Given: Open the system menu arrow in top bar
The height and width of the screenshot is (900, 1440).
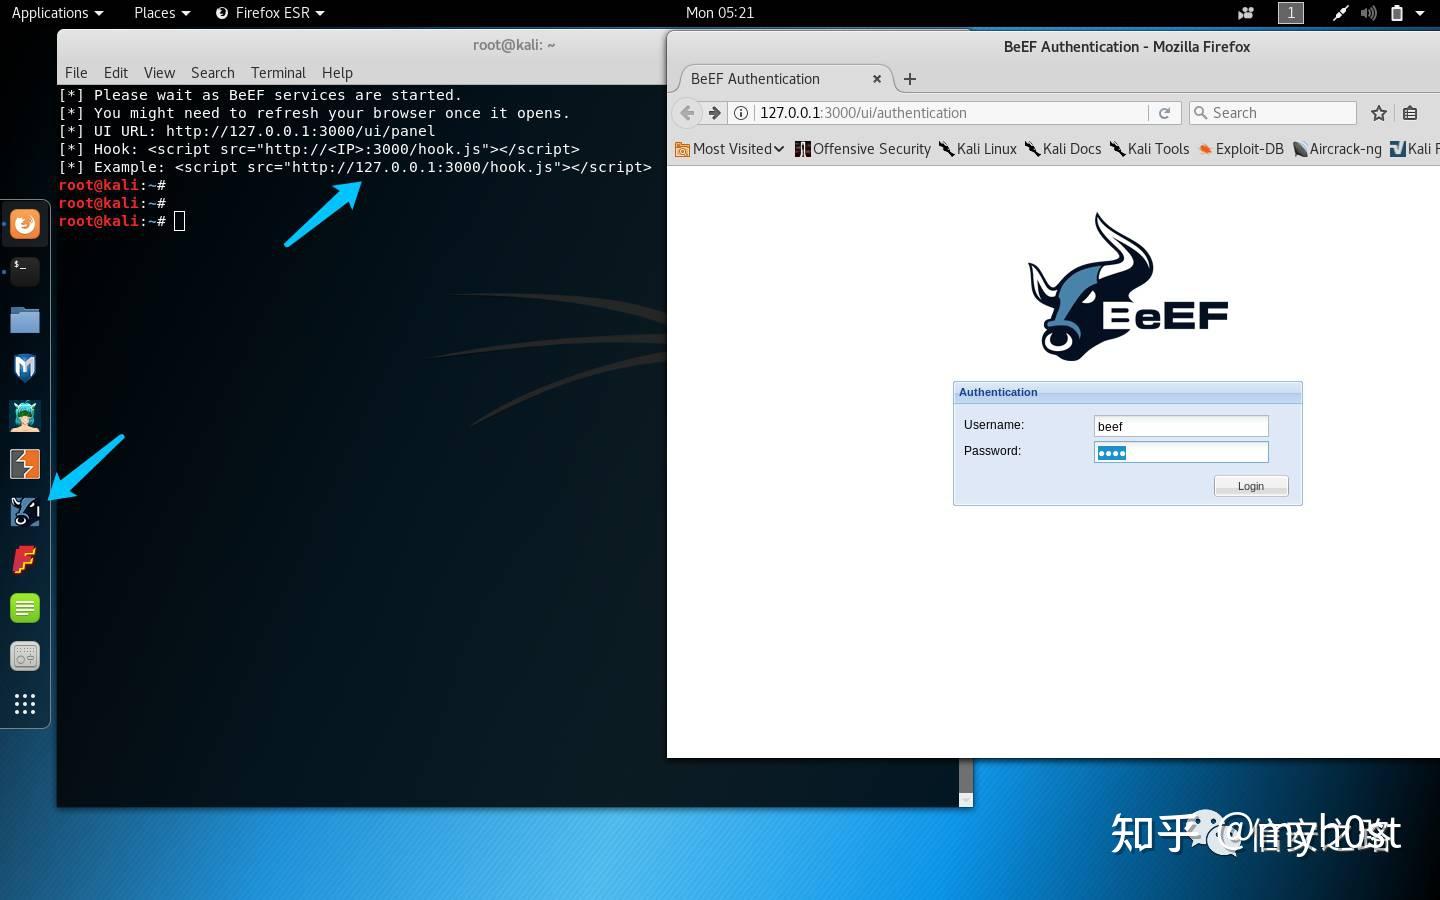Looking at the screenshot, I should tap(1420, 13).
